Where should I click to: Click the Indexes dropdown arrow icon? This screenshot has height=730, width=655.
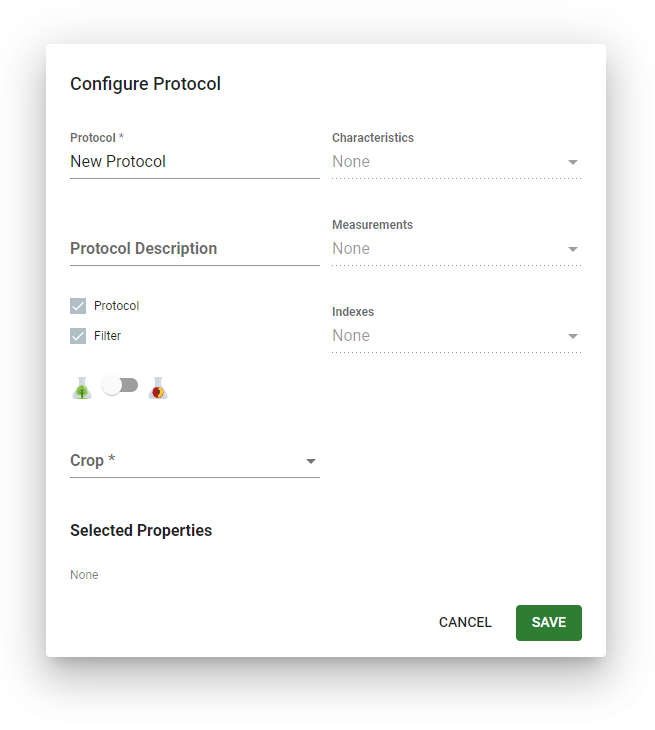coord(573,336)
